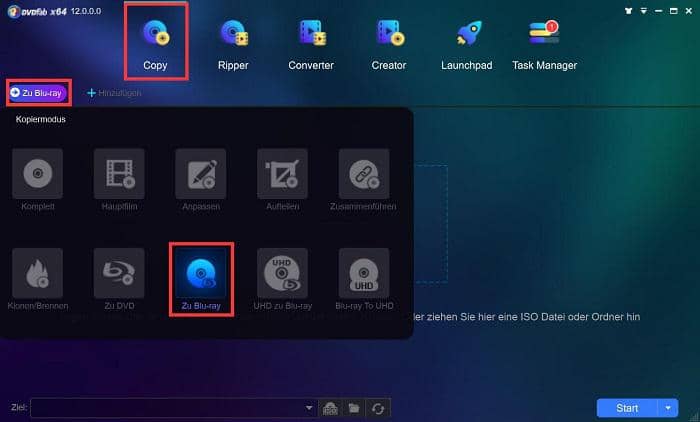Open the title bar settings menu arrow

[x=644, y=11]
